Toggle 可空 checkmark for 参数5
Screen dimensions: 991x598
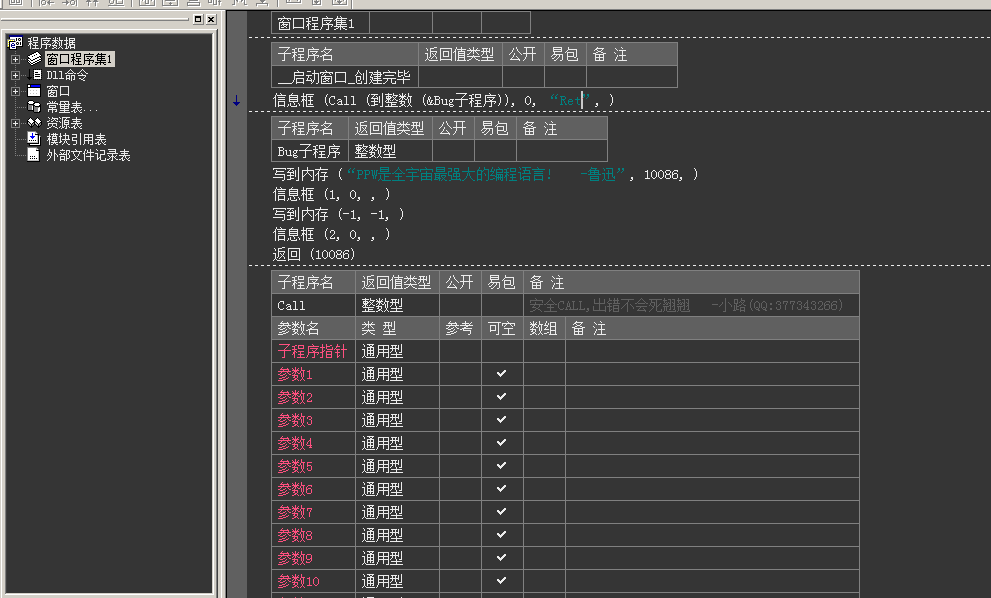(501, 466)
